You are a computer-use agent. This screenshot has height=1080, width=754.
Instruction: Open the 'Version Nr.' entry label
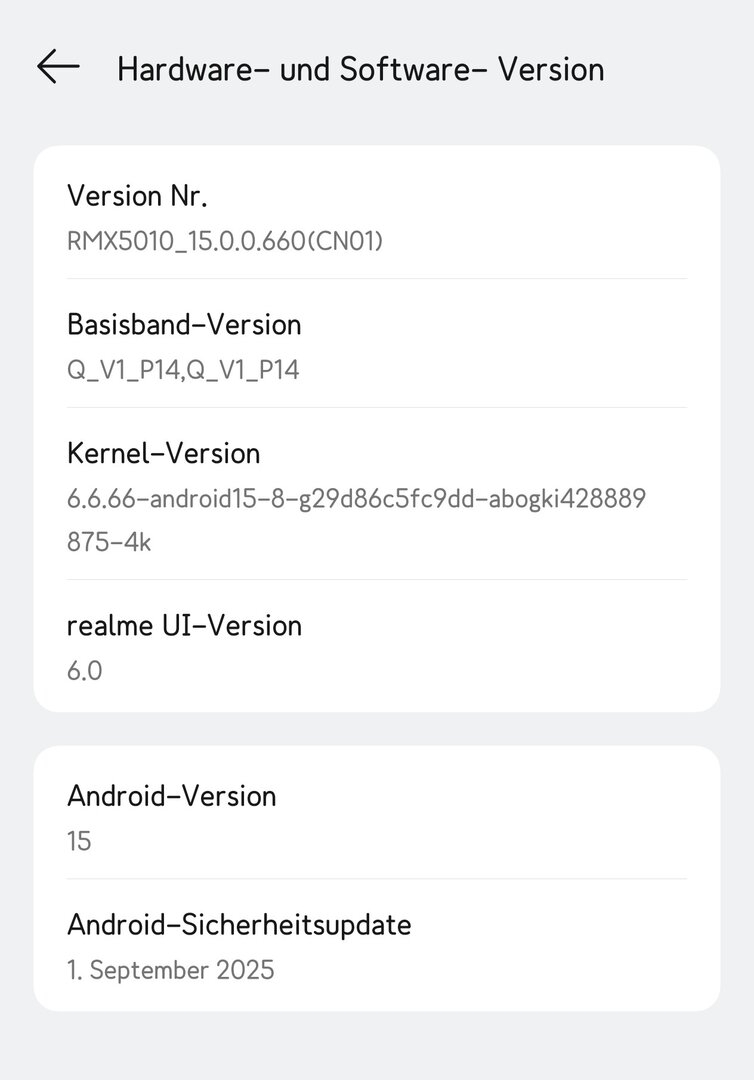click(137, 196)
